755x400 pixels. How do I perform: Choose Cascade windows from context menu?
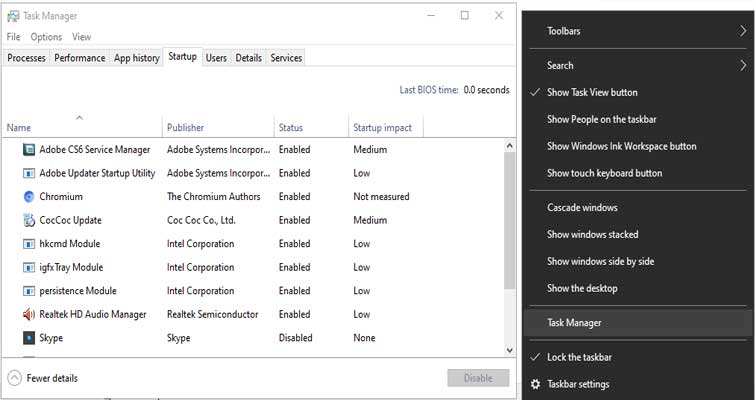coord(582,208)
